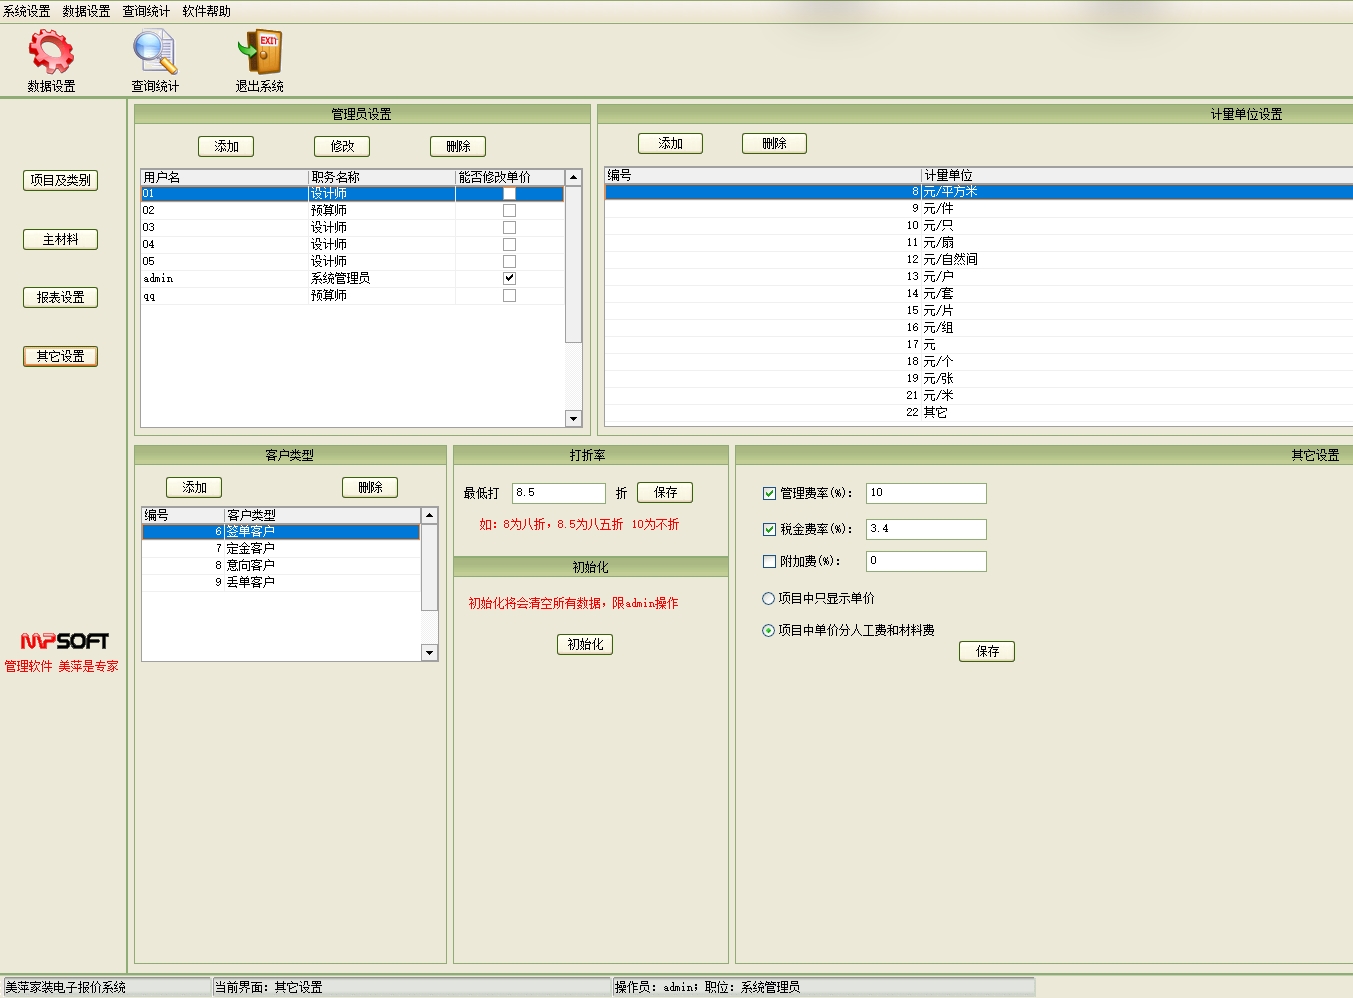Click 修改 button in 管理员设置
Viewport: 1353px width, 998px height.
(342, 146)
